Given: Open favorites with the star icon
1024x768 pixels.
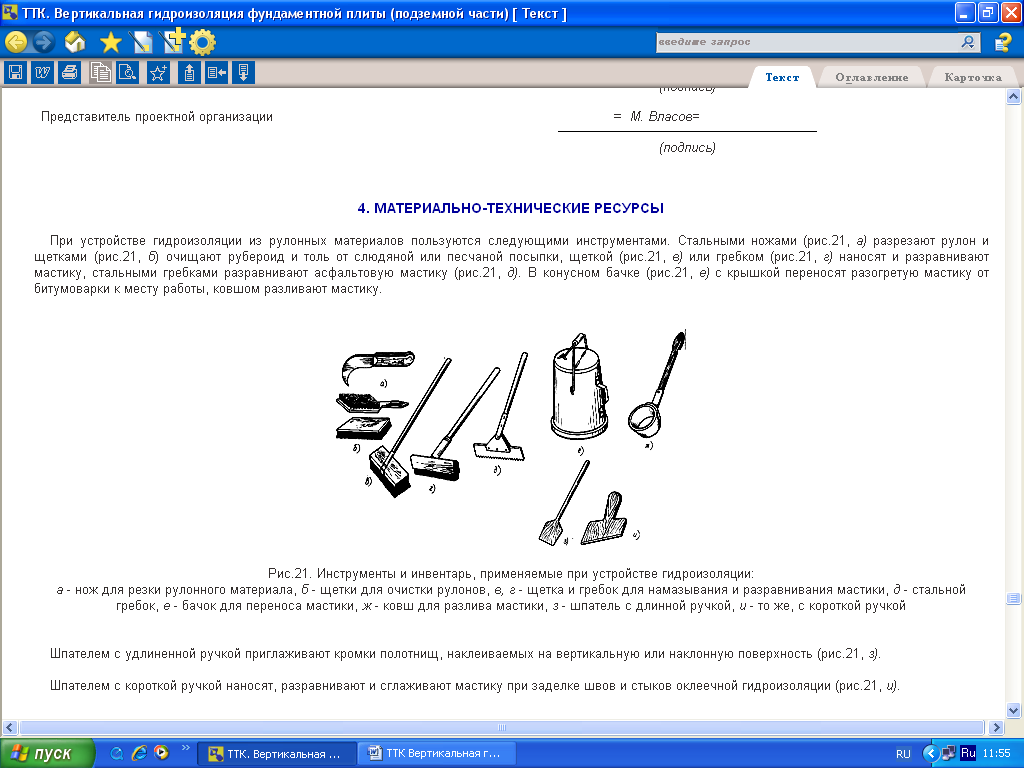Looking at the screenshot, I should (x=110, y=43).
